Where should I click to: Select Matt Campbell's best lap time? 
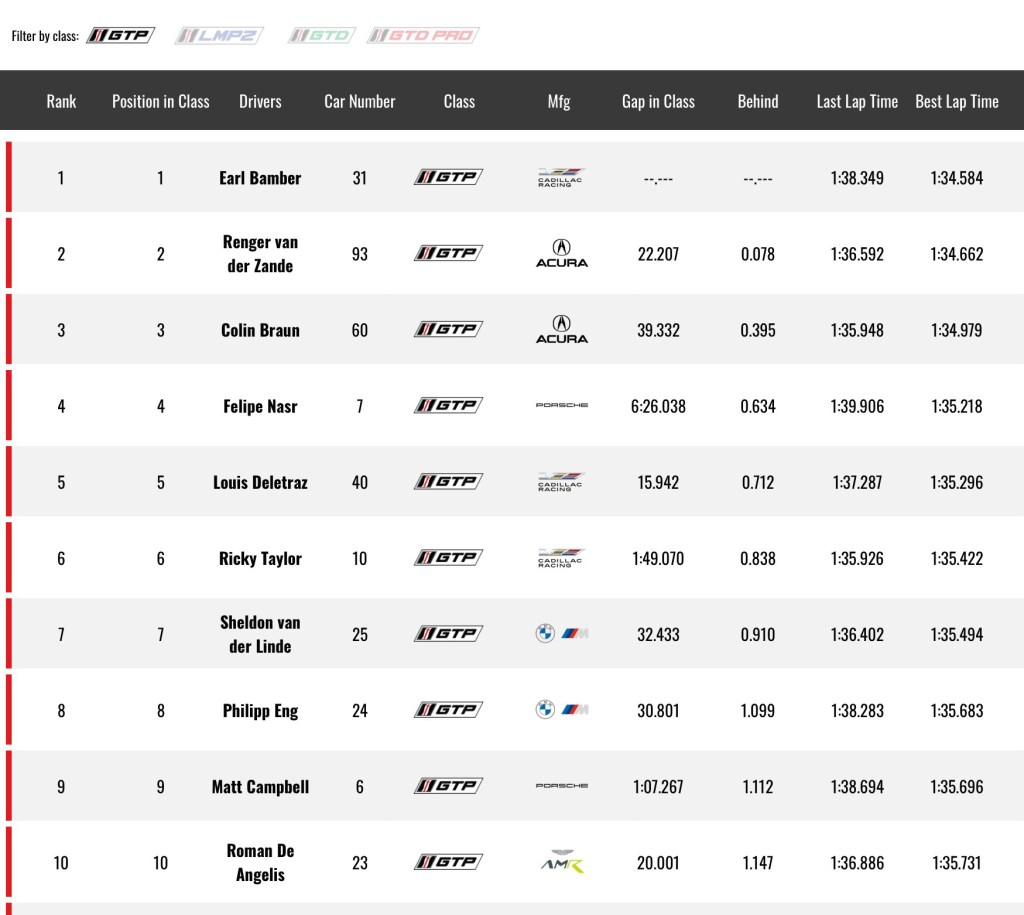957,786
